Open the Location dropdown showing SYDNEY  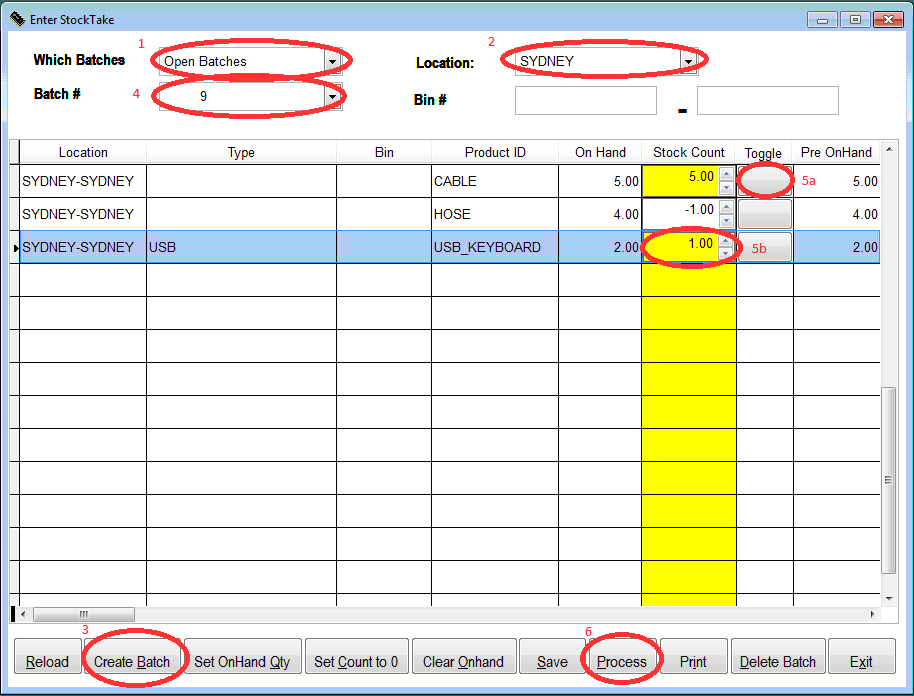click(687, 61)
